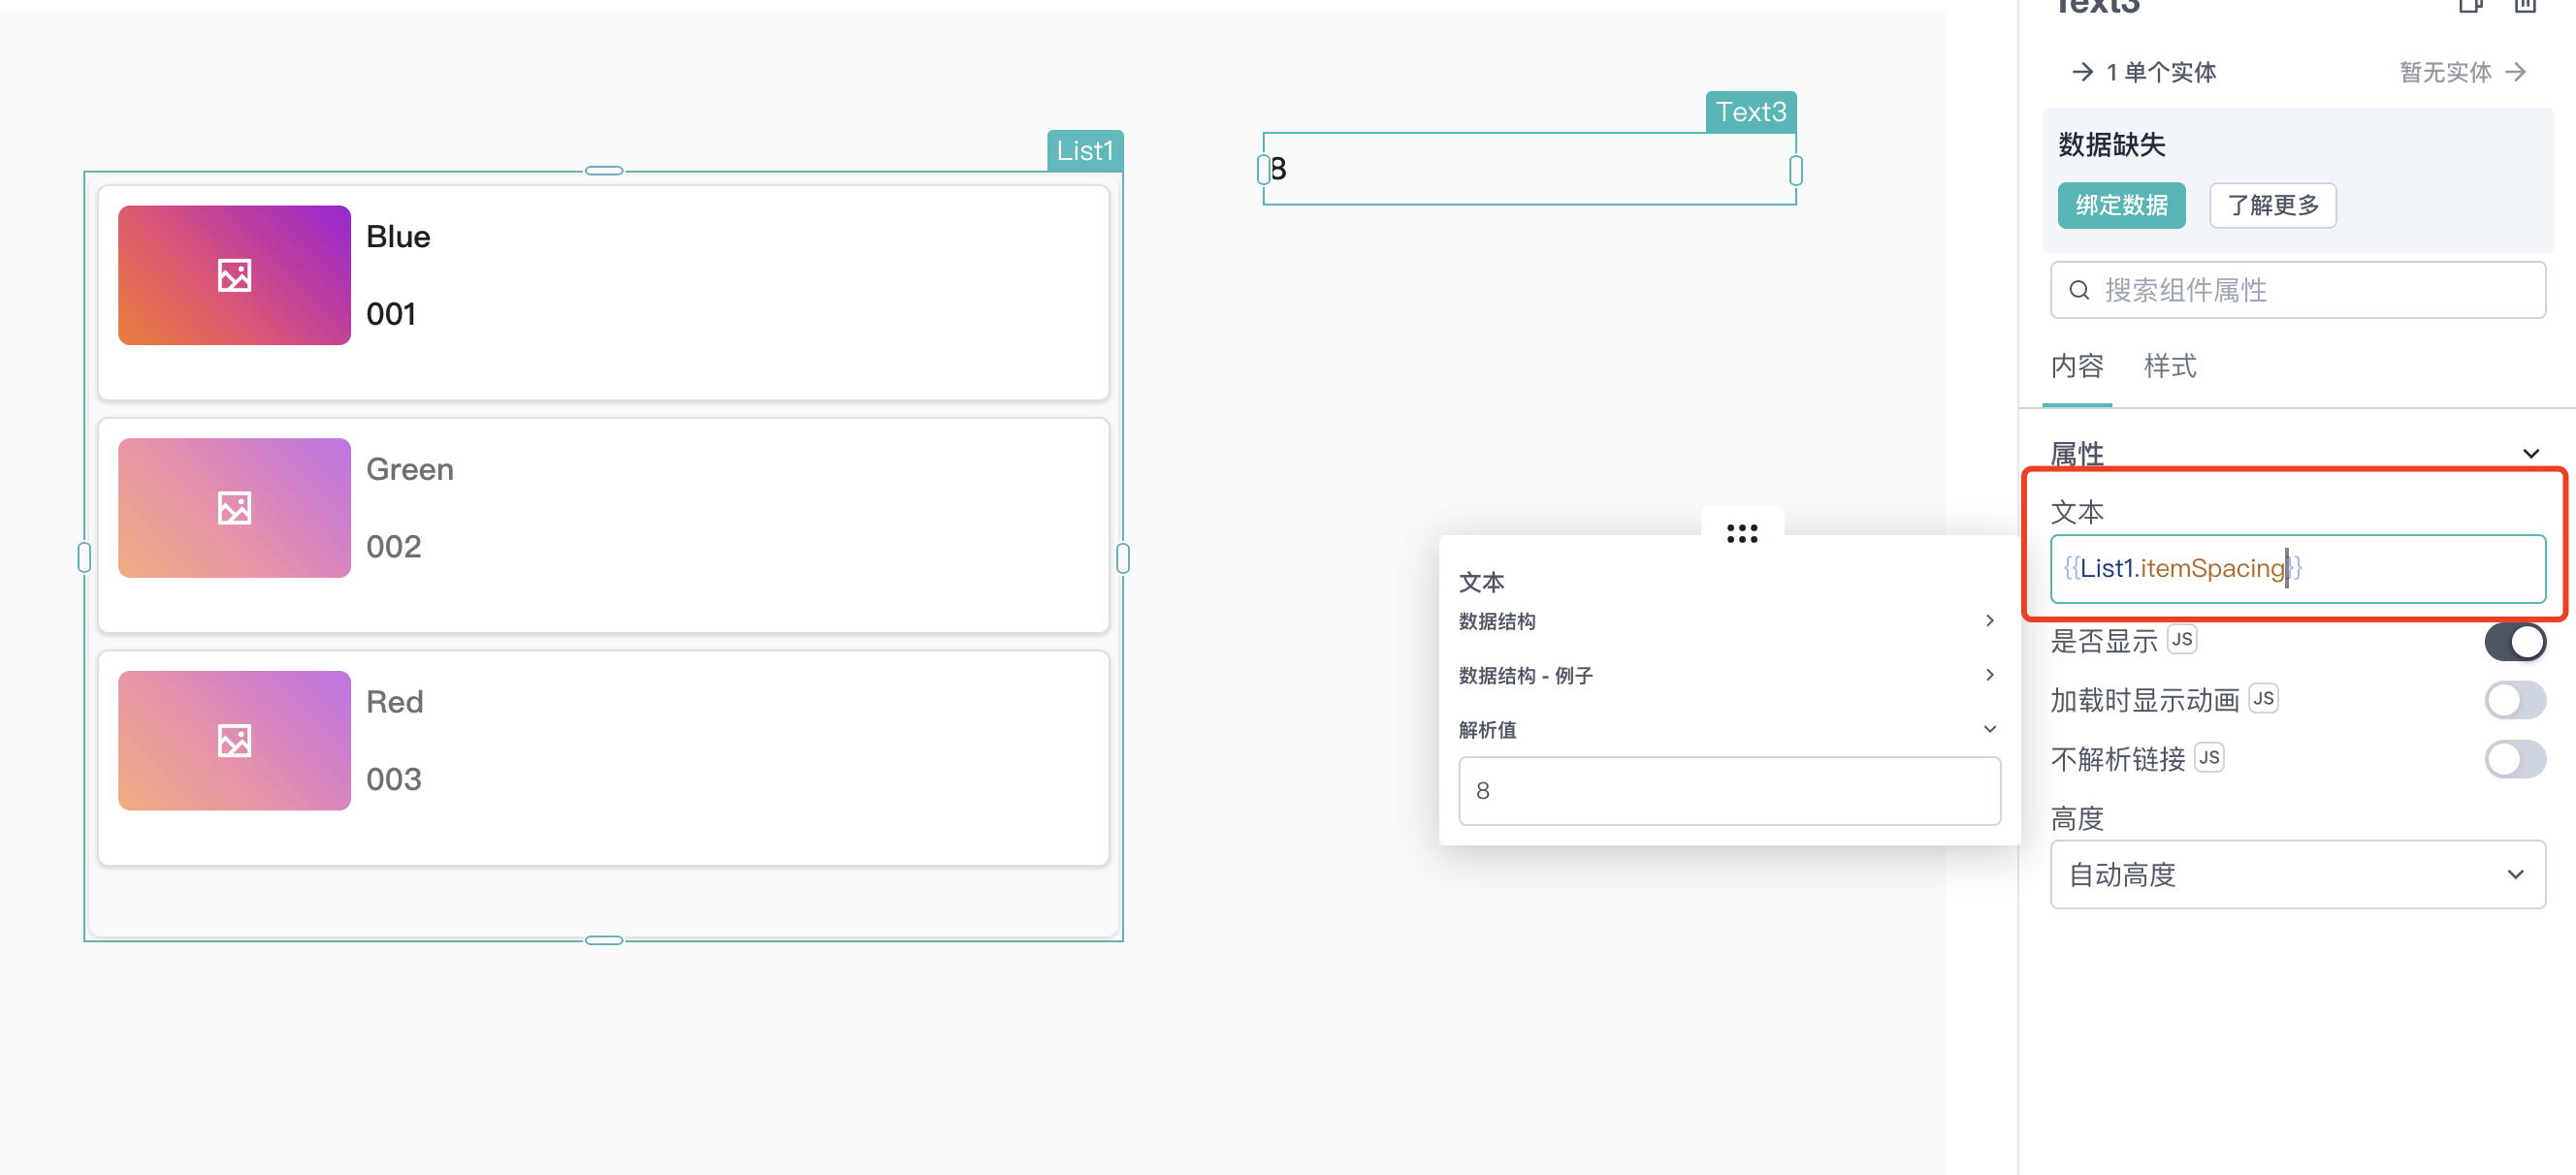2576x1175 pixels.
Task: Toggle JS mode for 不解析链接
Action: tap(2209, 758)
